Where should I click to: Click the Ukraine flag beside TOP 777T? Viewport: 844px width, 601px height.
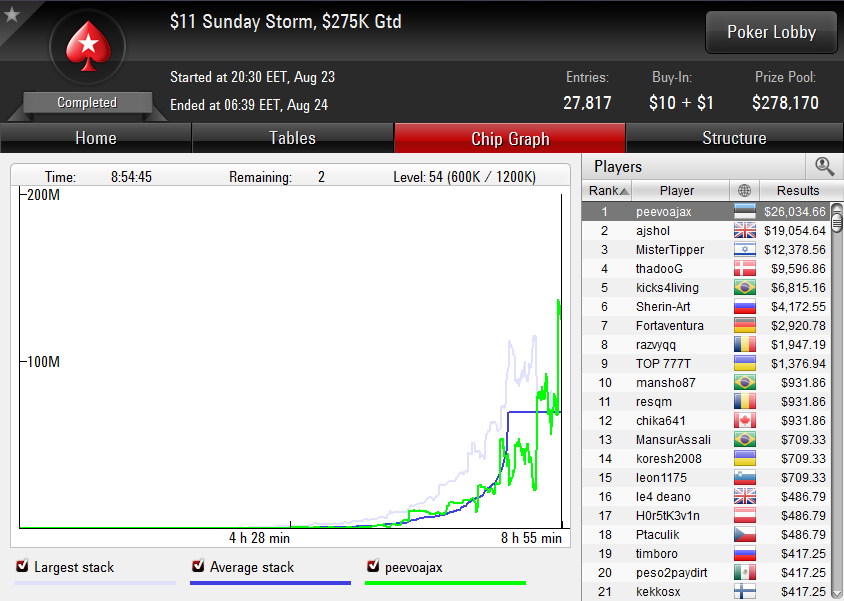pos(745,363)
